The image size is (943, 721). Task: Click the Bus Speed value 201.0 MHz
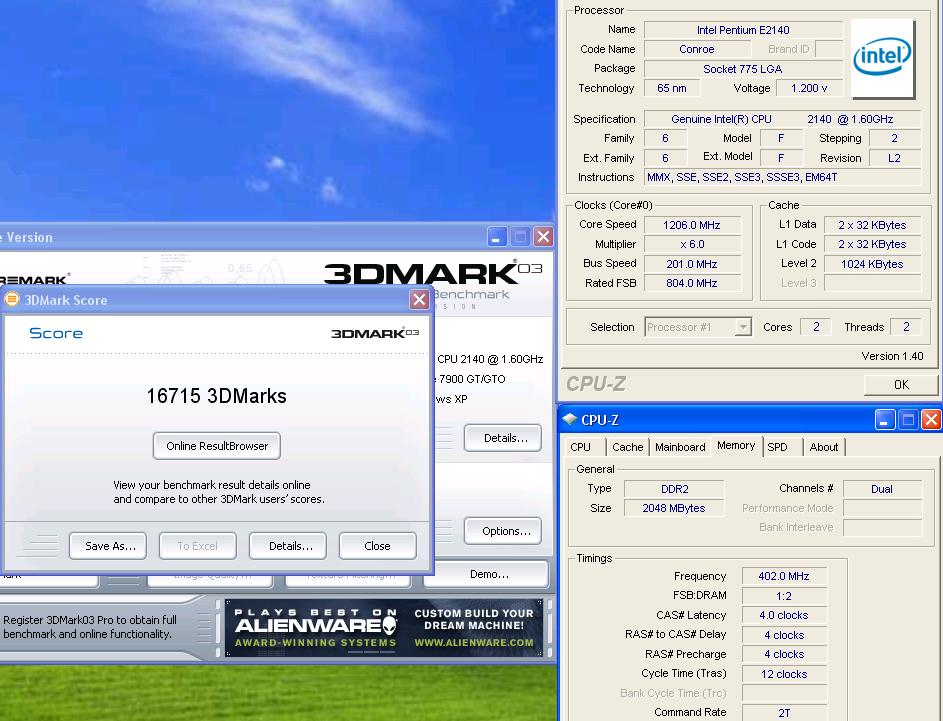click(692, 263)
